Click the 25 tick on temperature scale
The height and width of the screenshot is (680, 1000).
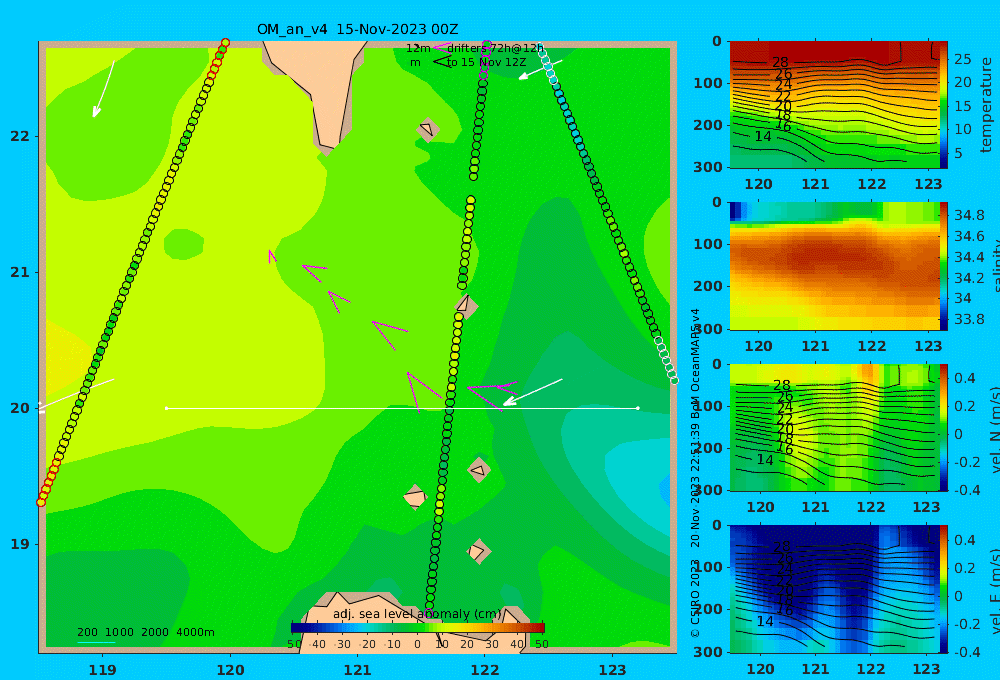(x=962, y=59)
